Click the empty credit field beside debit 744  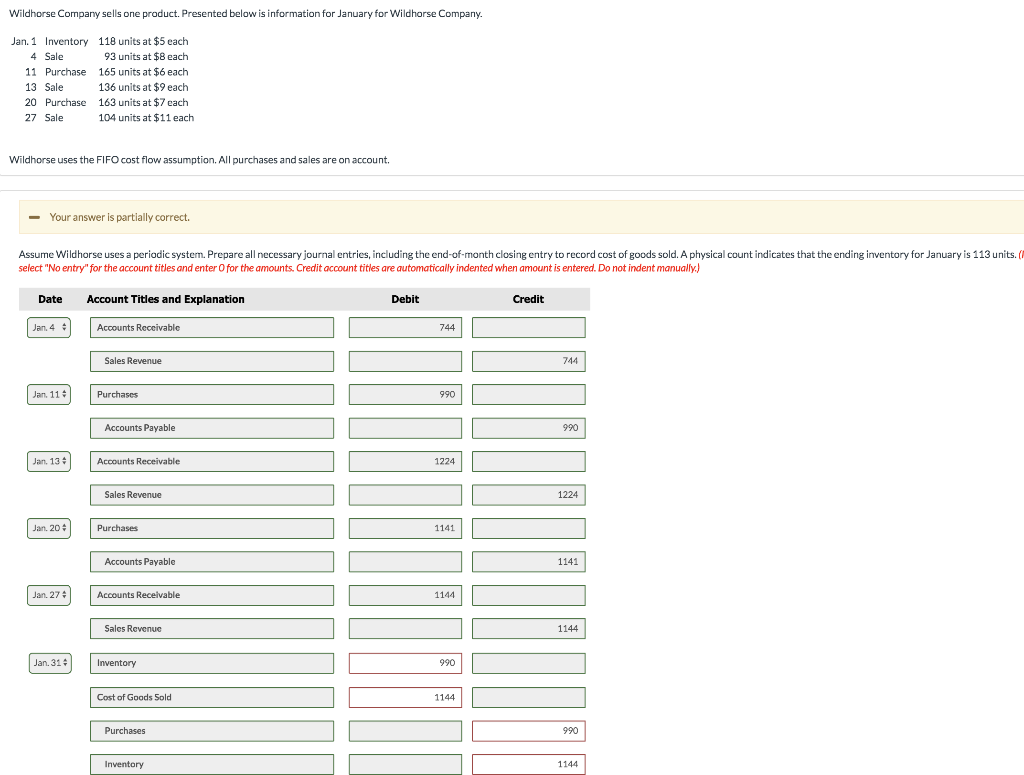pos(528,327)
